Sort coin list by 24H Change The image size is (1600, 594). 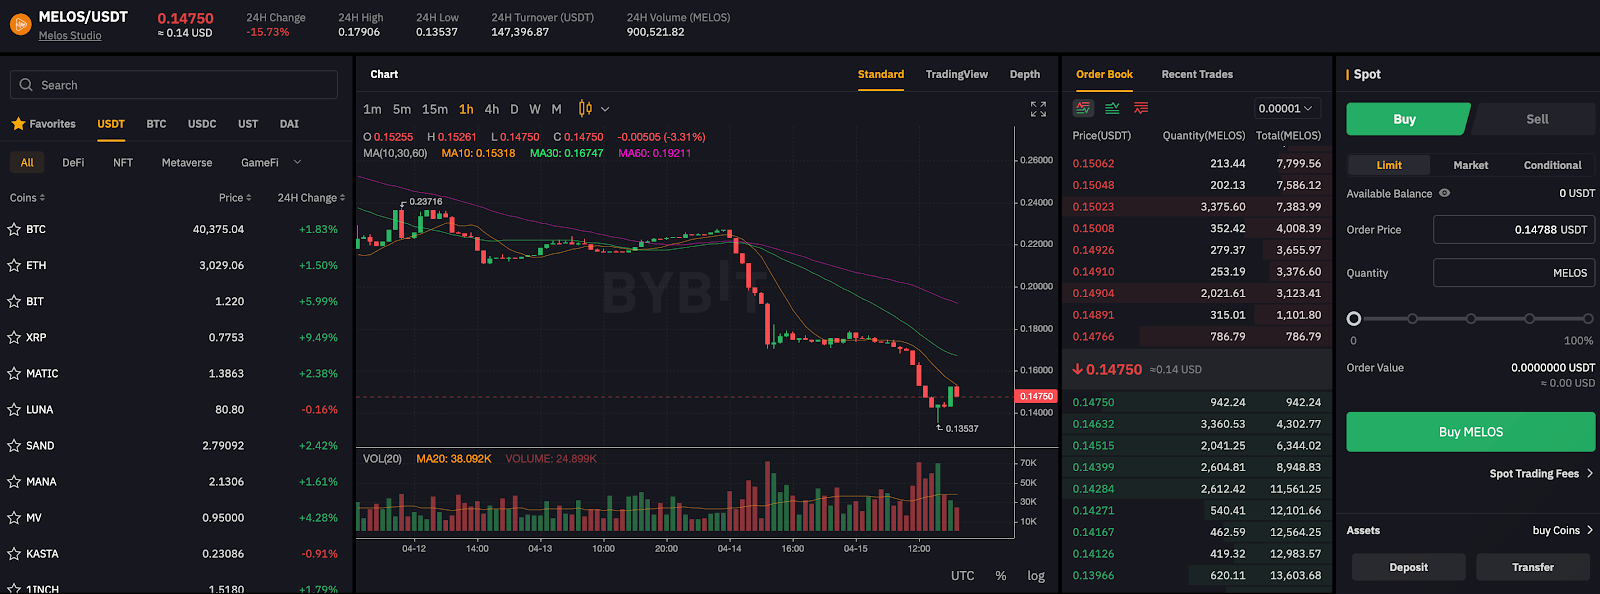[x=311, y=198]
